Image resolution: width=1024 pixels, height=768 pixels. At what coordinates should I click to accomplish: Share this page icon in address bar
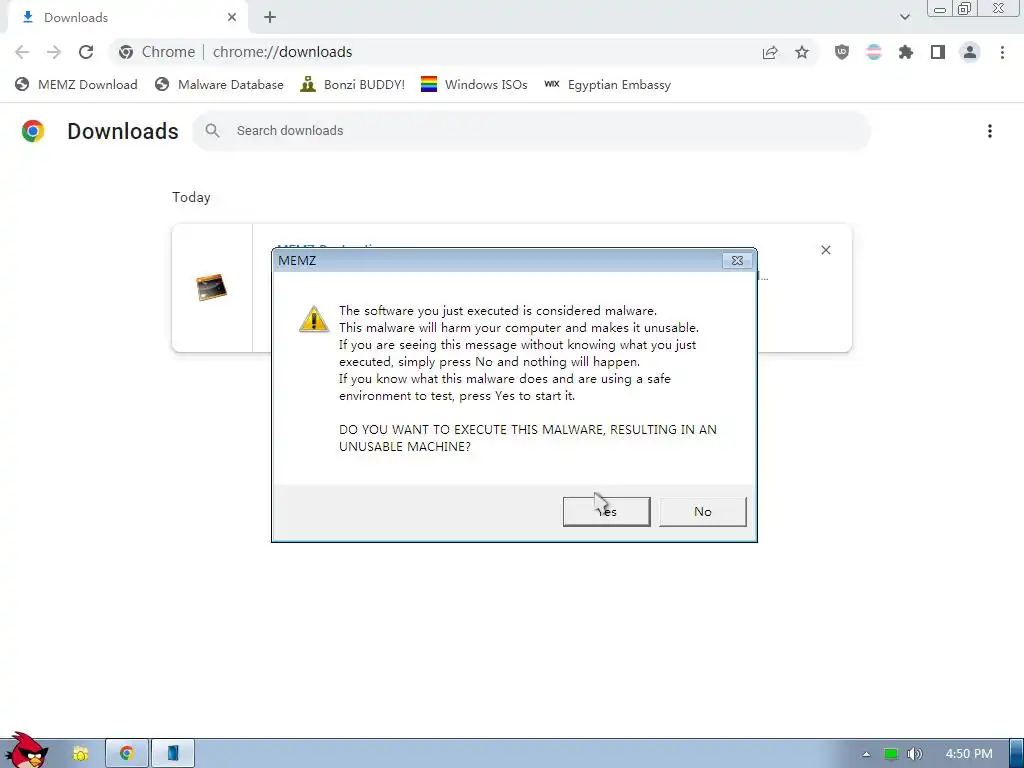tap(770, 52)
